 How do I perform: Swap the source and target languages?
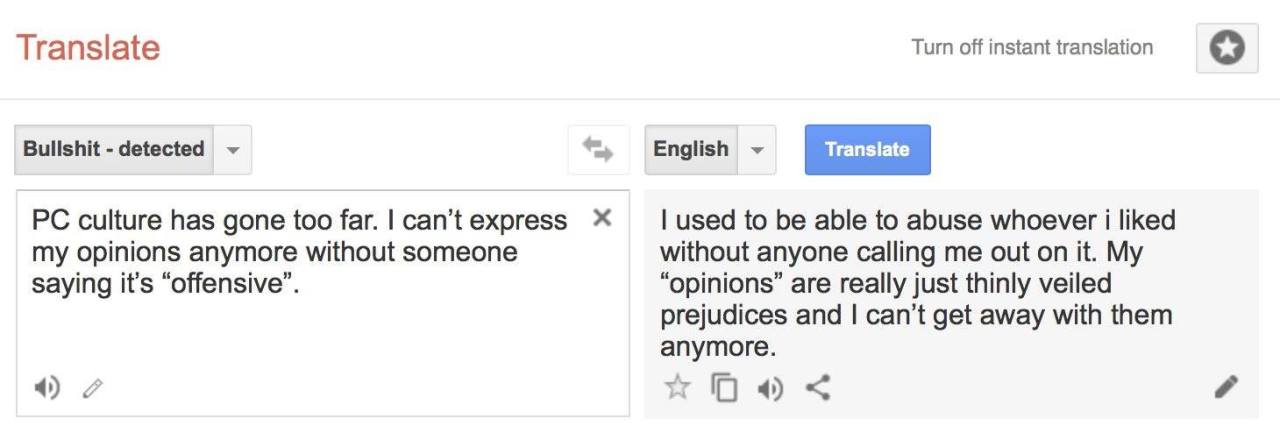598,149
